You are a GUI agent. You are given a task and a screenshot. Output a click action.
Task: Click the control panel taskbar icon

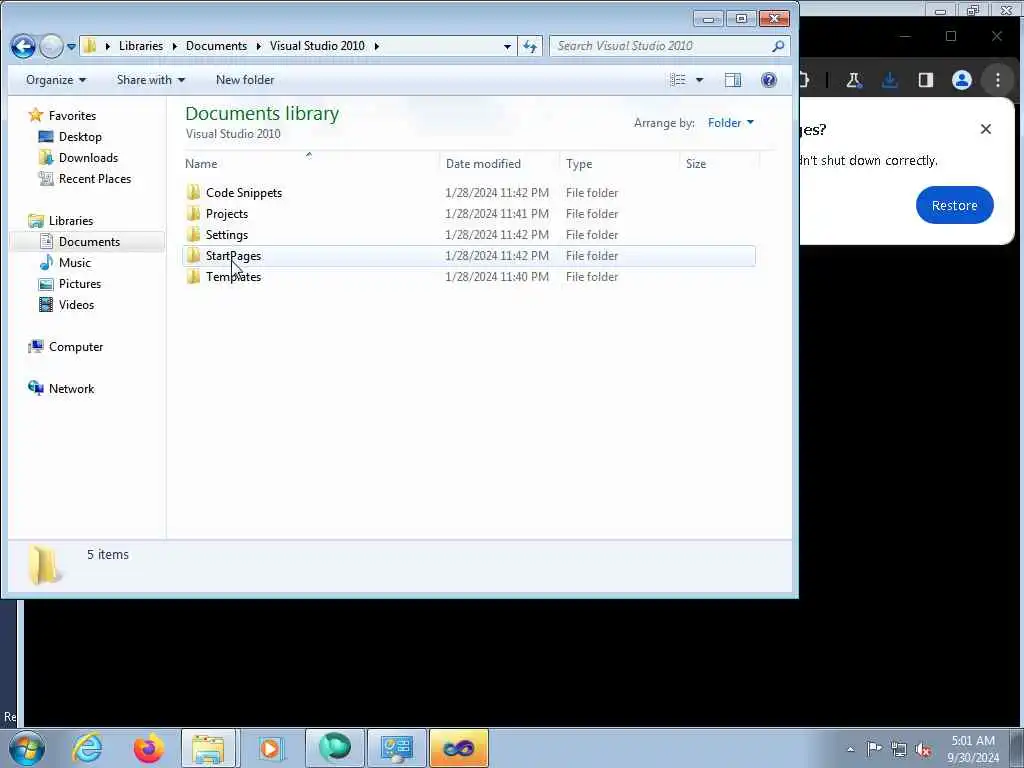pyautogui.click(x=396, y=748)
